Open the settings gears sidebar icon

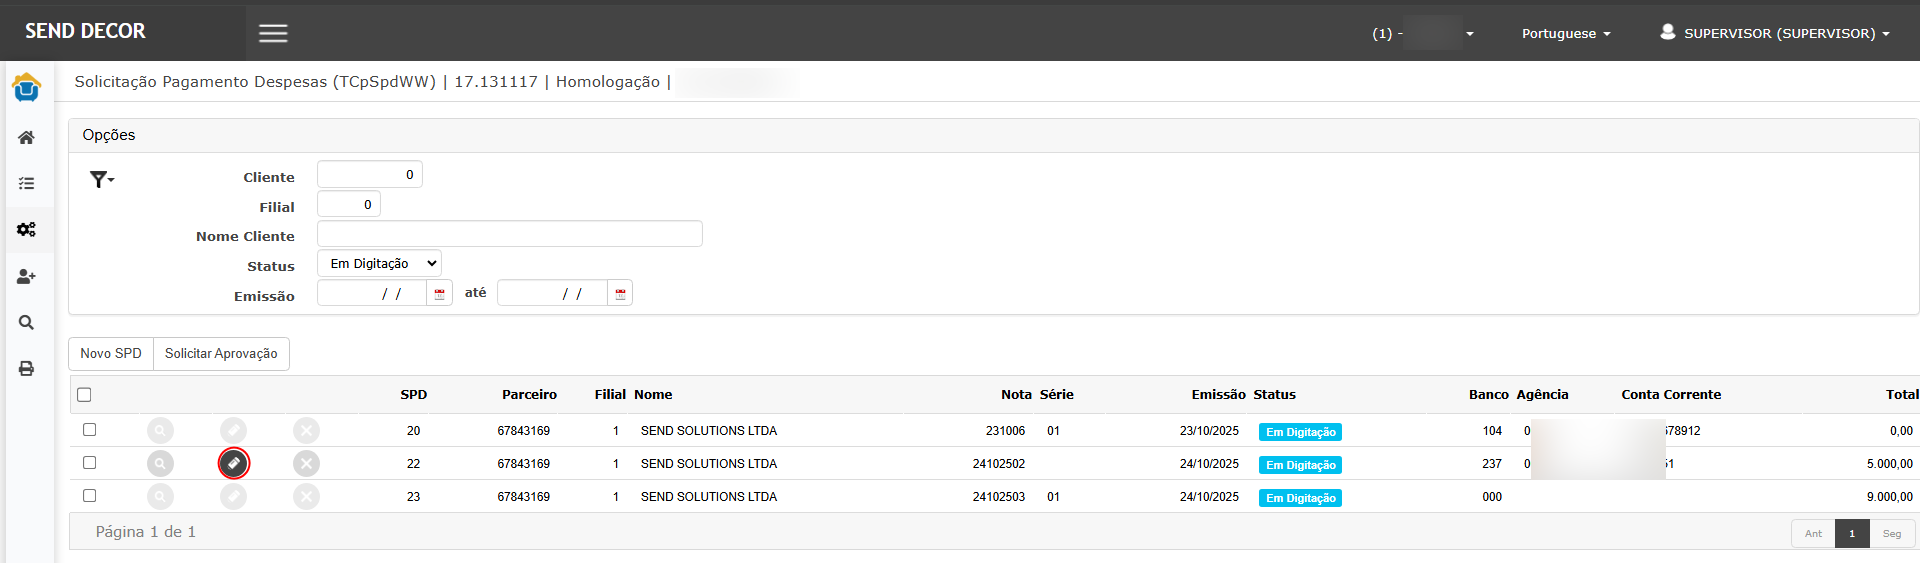[x=27, y=229]
